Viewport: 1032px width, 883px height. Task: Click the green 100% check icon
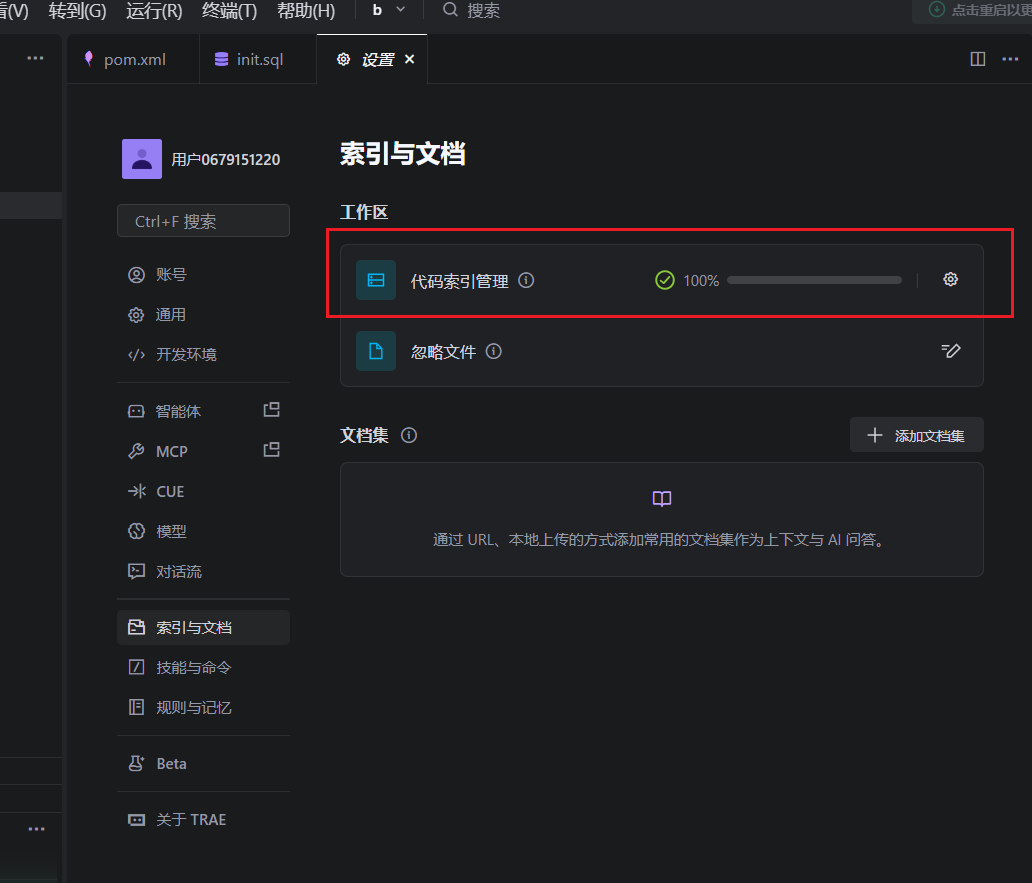coord(665,280)
